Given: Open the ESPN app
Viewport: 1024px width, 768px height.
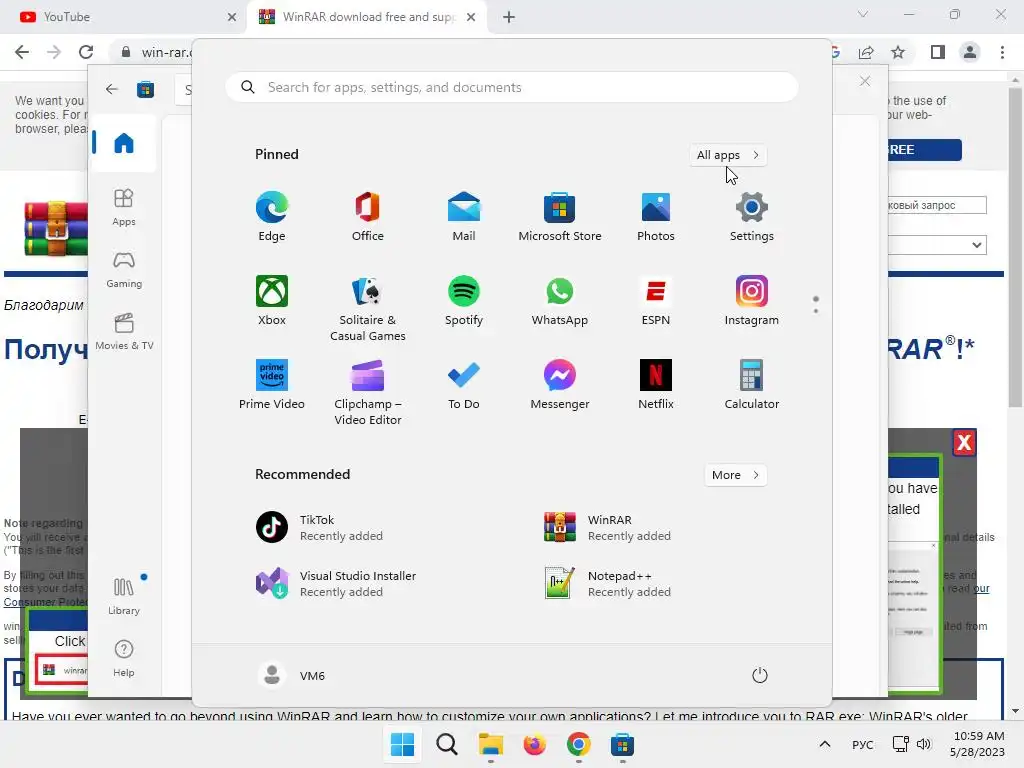Looking at the screenshot, I should click(656, 300).
